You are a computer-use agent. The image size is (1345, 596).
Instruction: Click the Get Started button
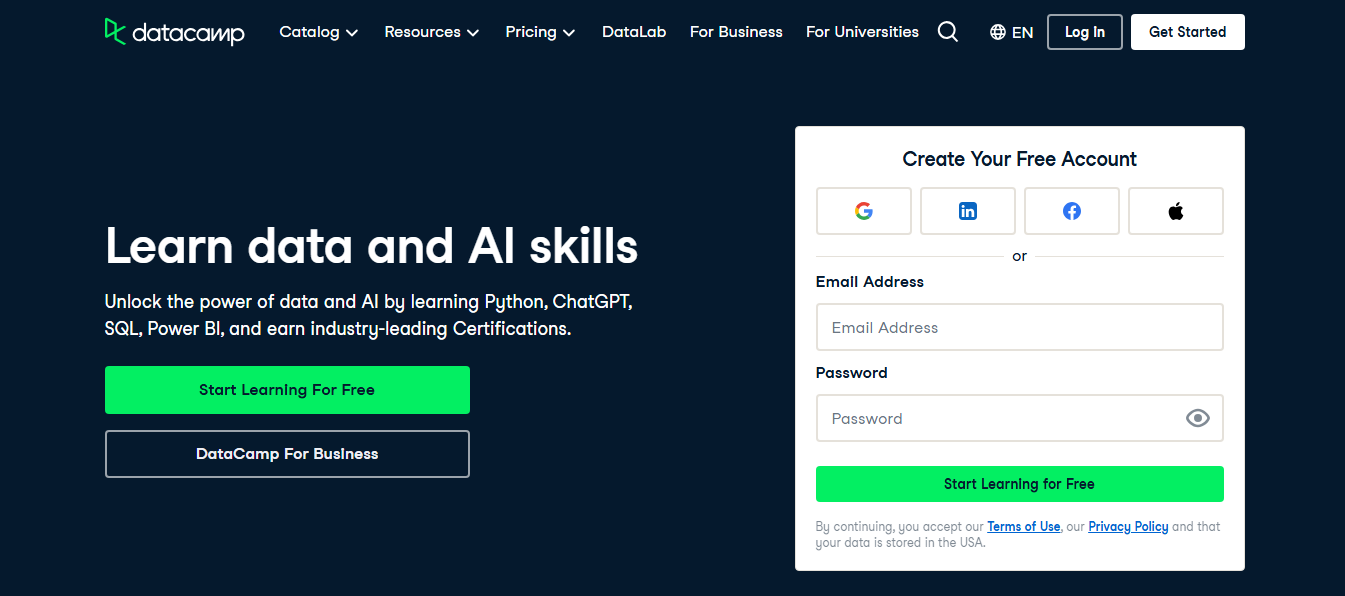pyautogui.click(x=1187, y=31)
